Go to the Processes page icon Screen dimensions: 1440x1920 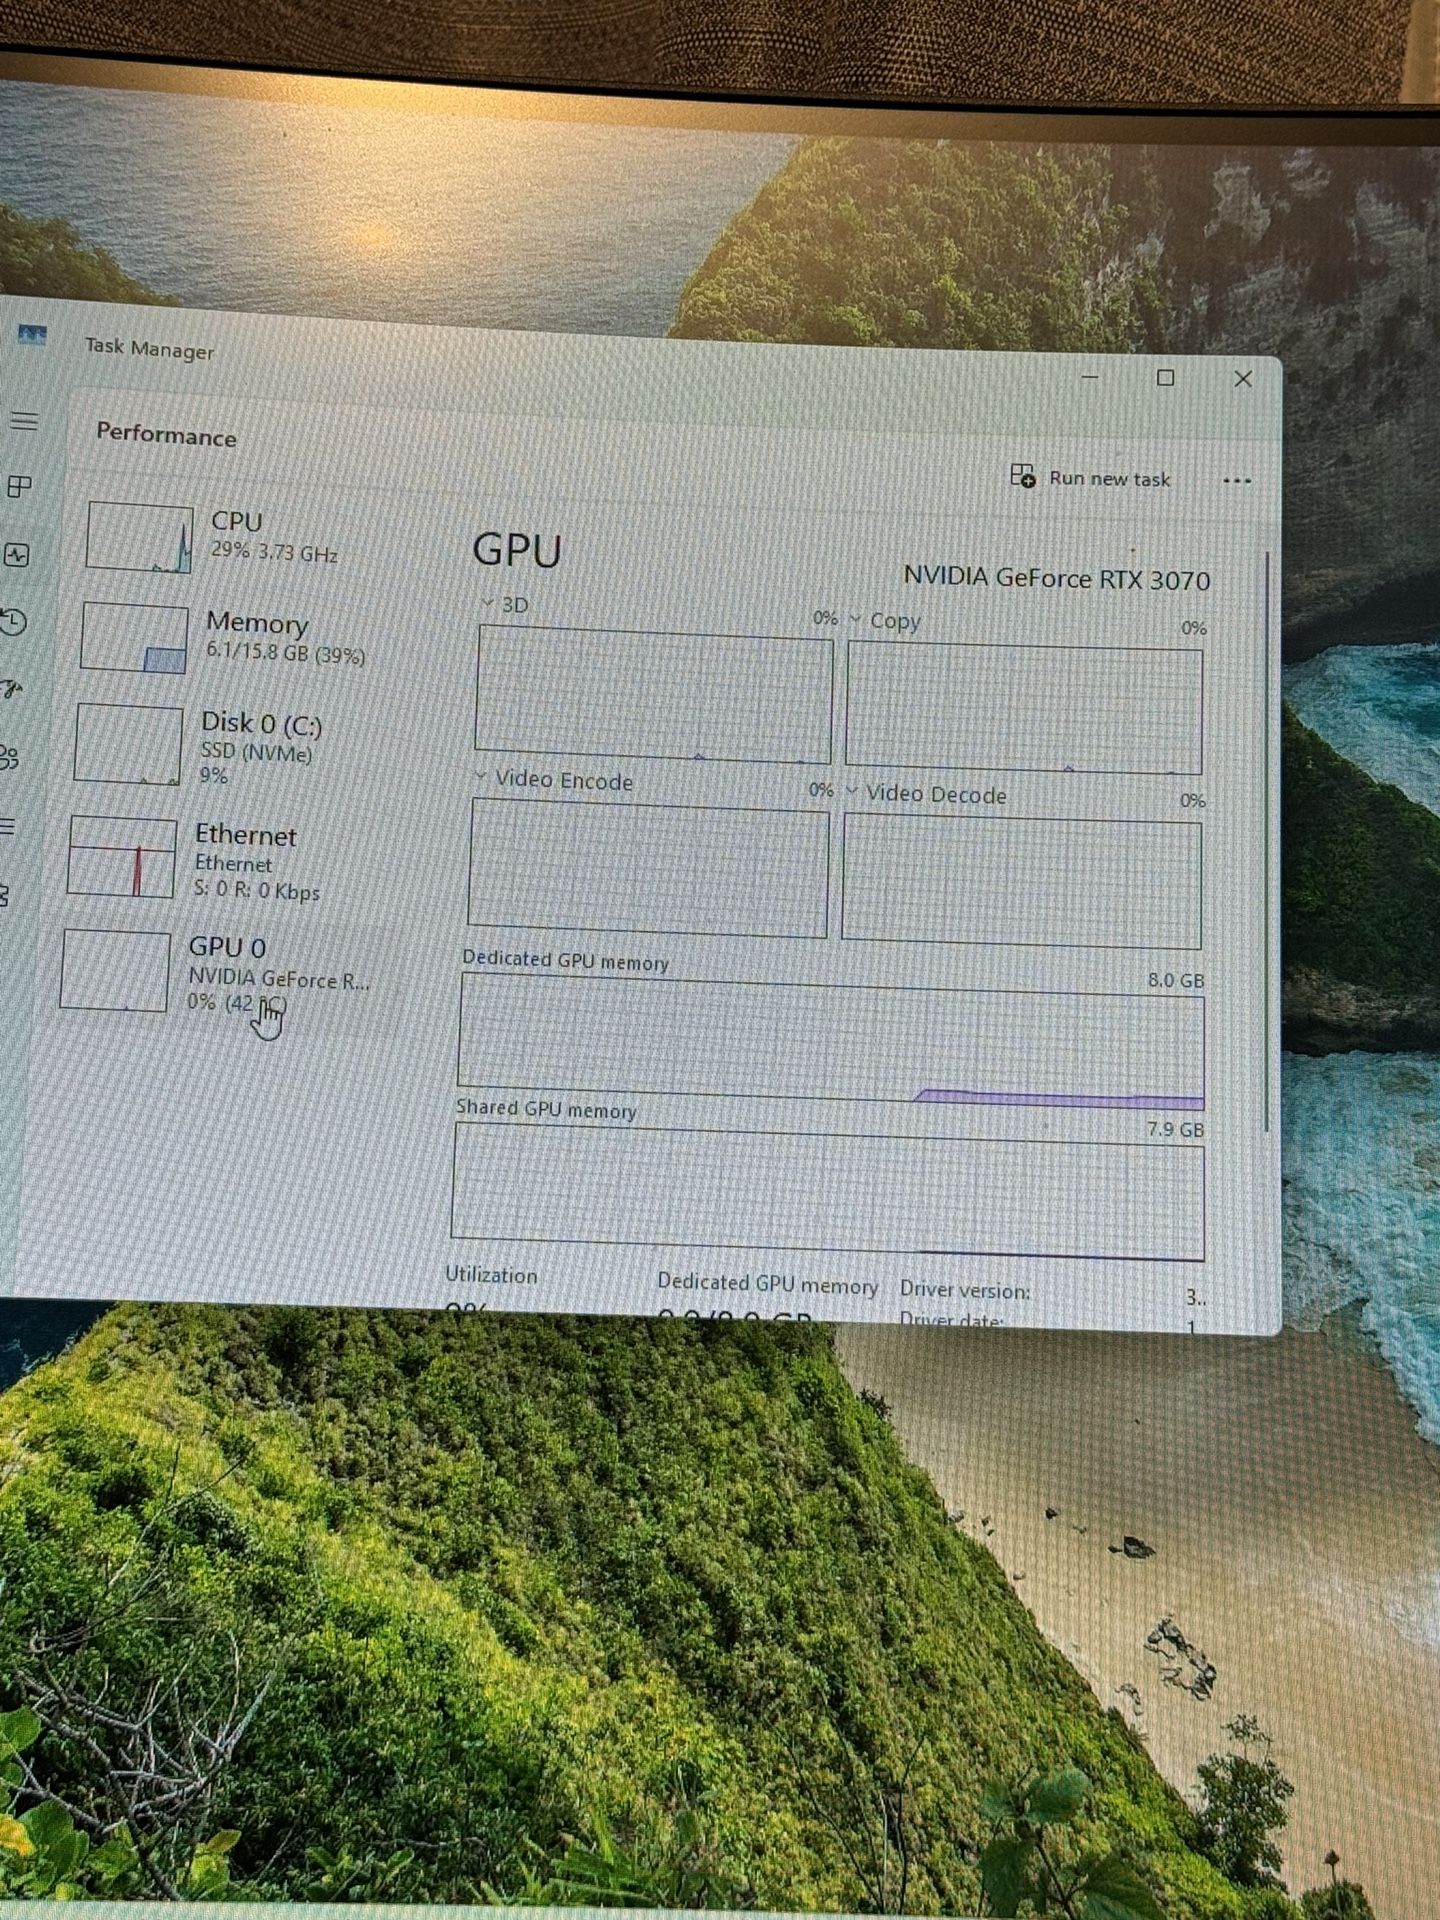20,487
